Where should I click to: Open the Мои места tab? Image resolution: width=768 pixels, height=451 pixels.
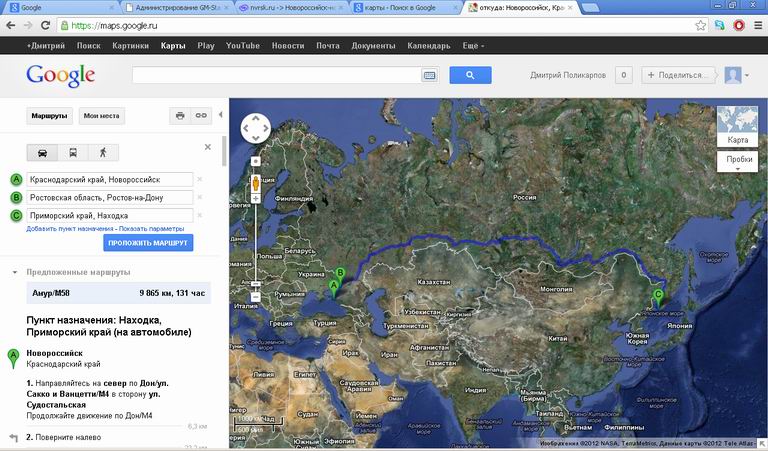pos(101,116)
